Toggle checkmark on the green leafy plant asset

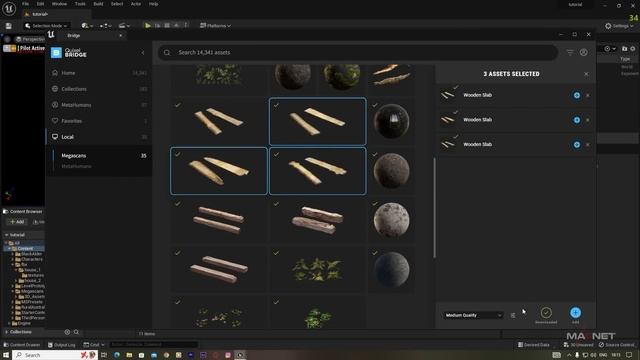pyautogui.click(x=276, y=253)
